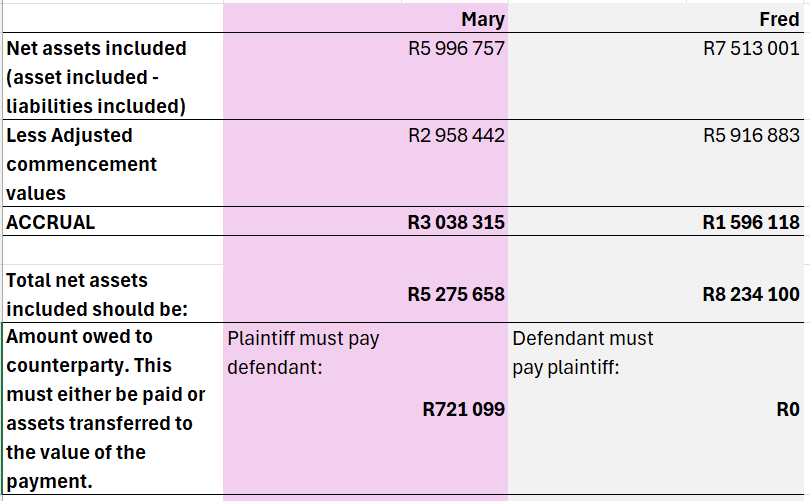810x501 pixels.
Task: Select Fred's commencement value R5 916 883
Action: (751, 135)
